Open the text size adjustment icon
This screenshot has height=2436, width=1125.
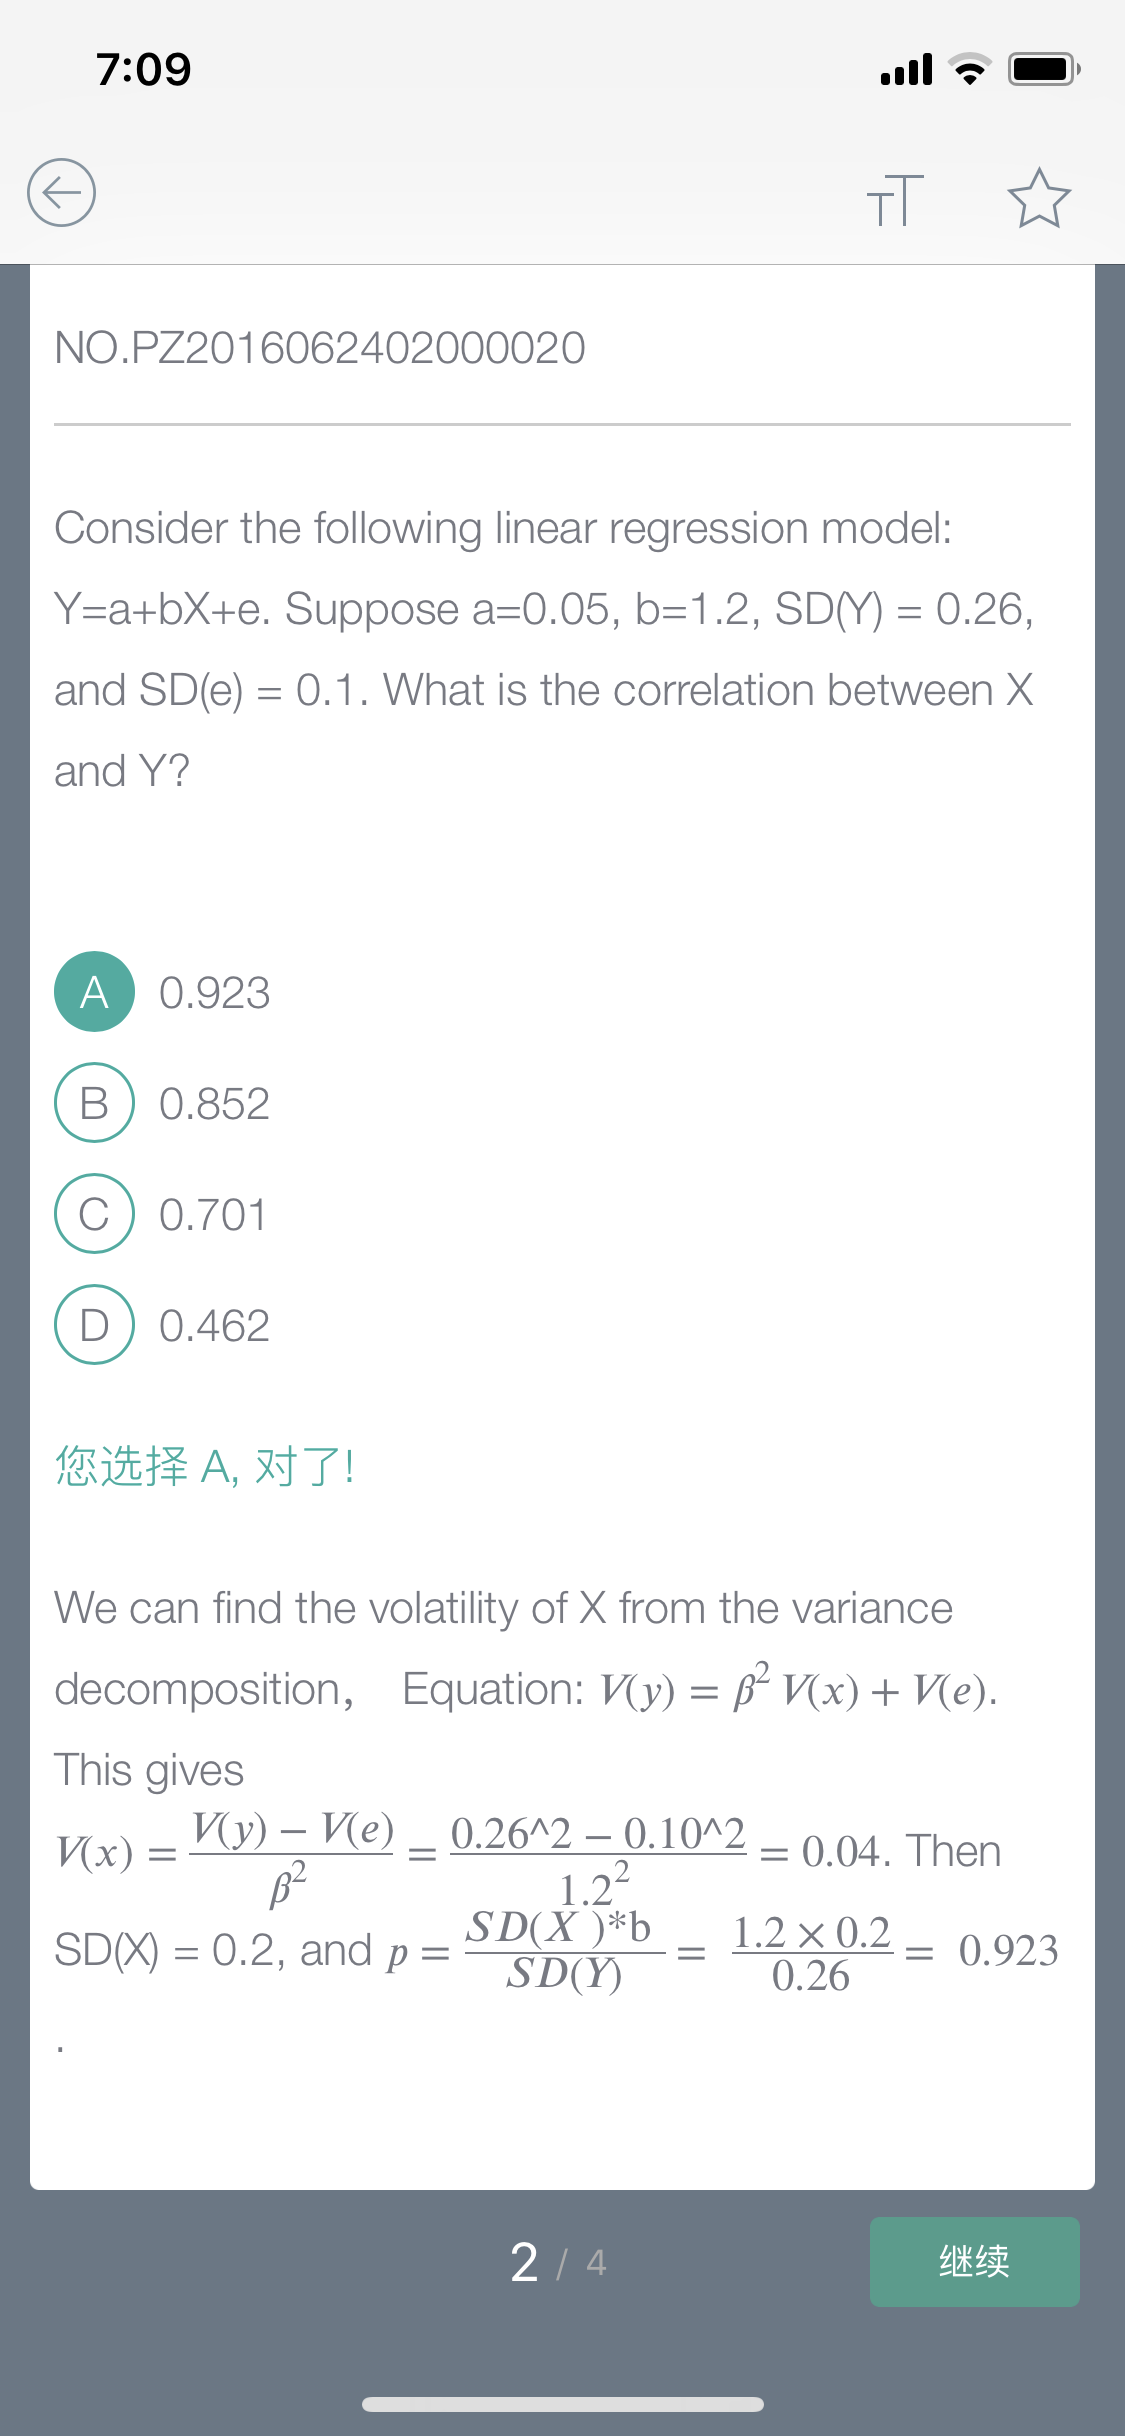895,199
